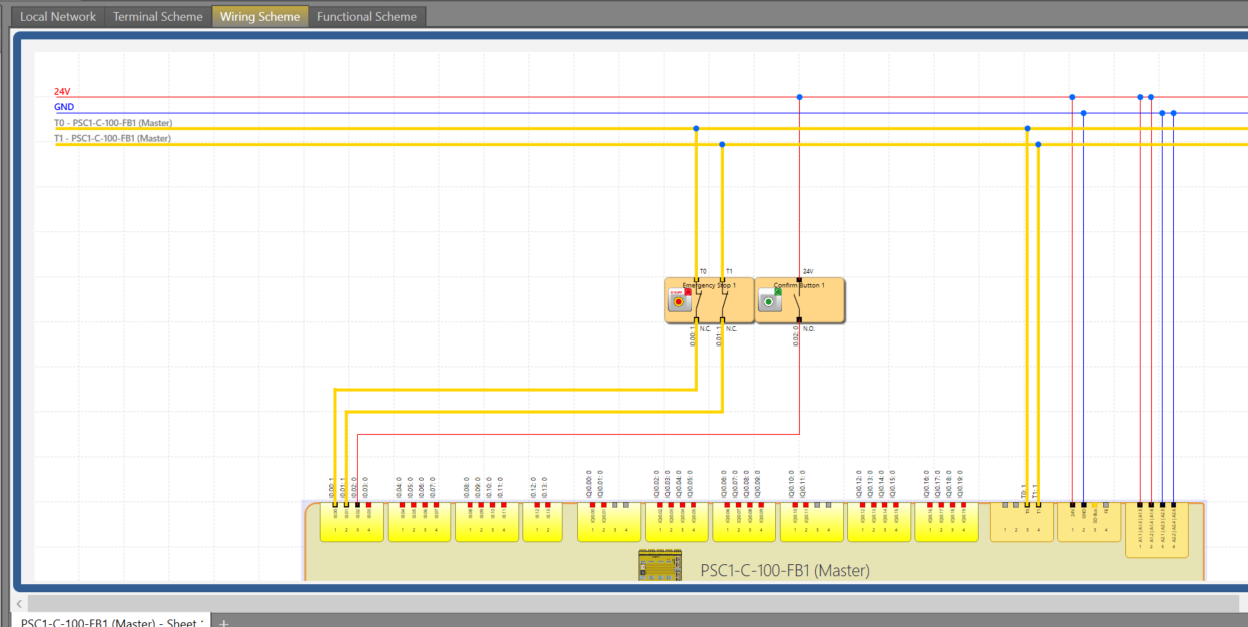This screenshot has width=1248, height=627.
Task: Click the Emergency Stop T0 top connector pin
Action: [x=696, y=280]
